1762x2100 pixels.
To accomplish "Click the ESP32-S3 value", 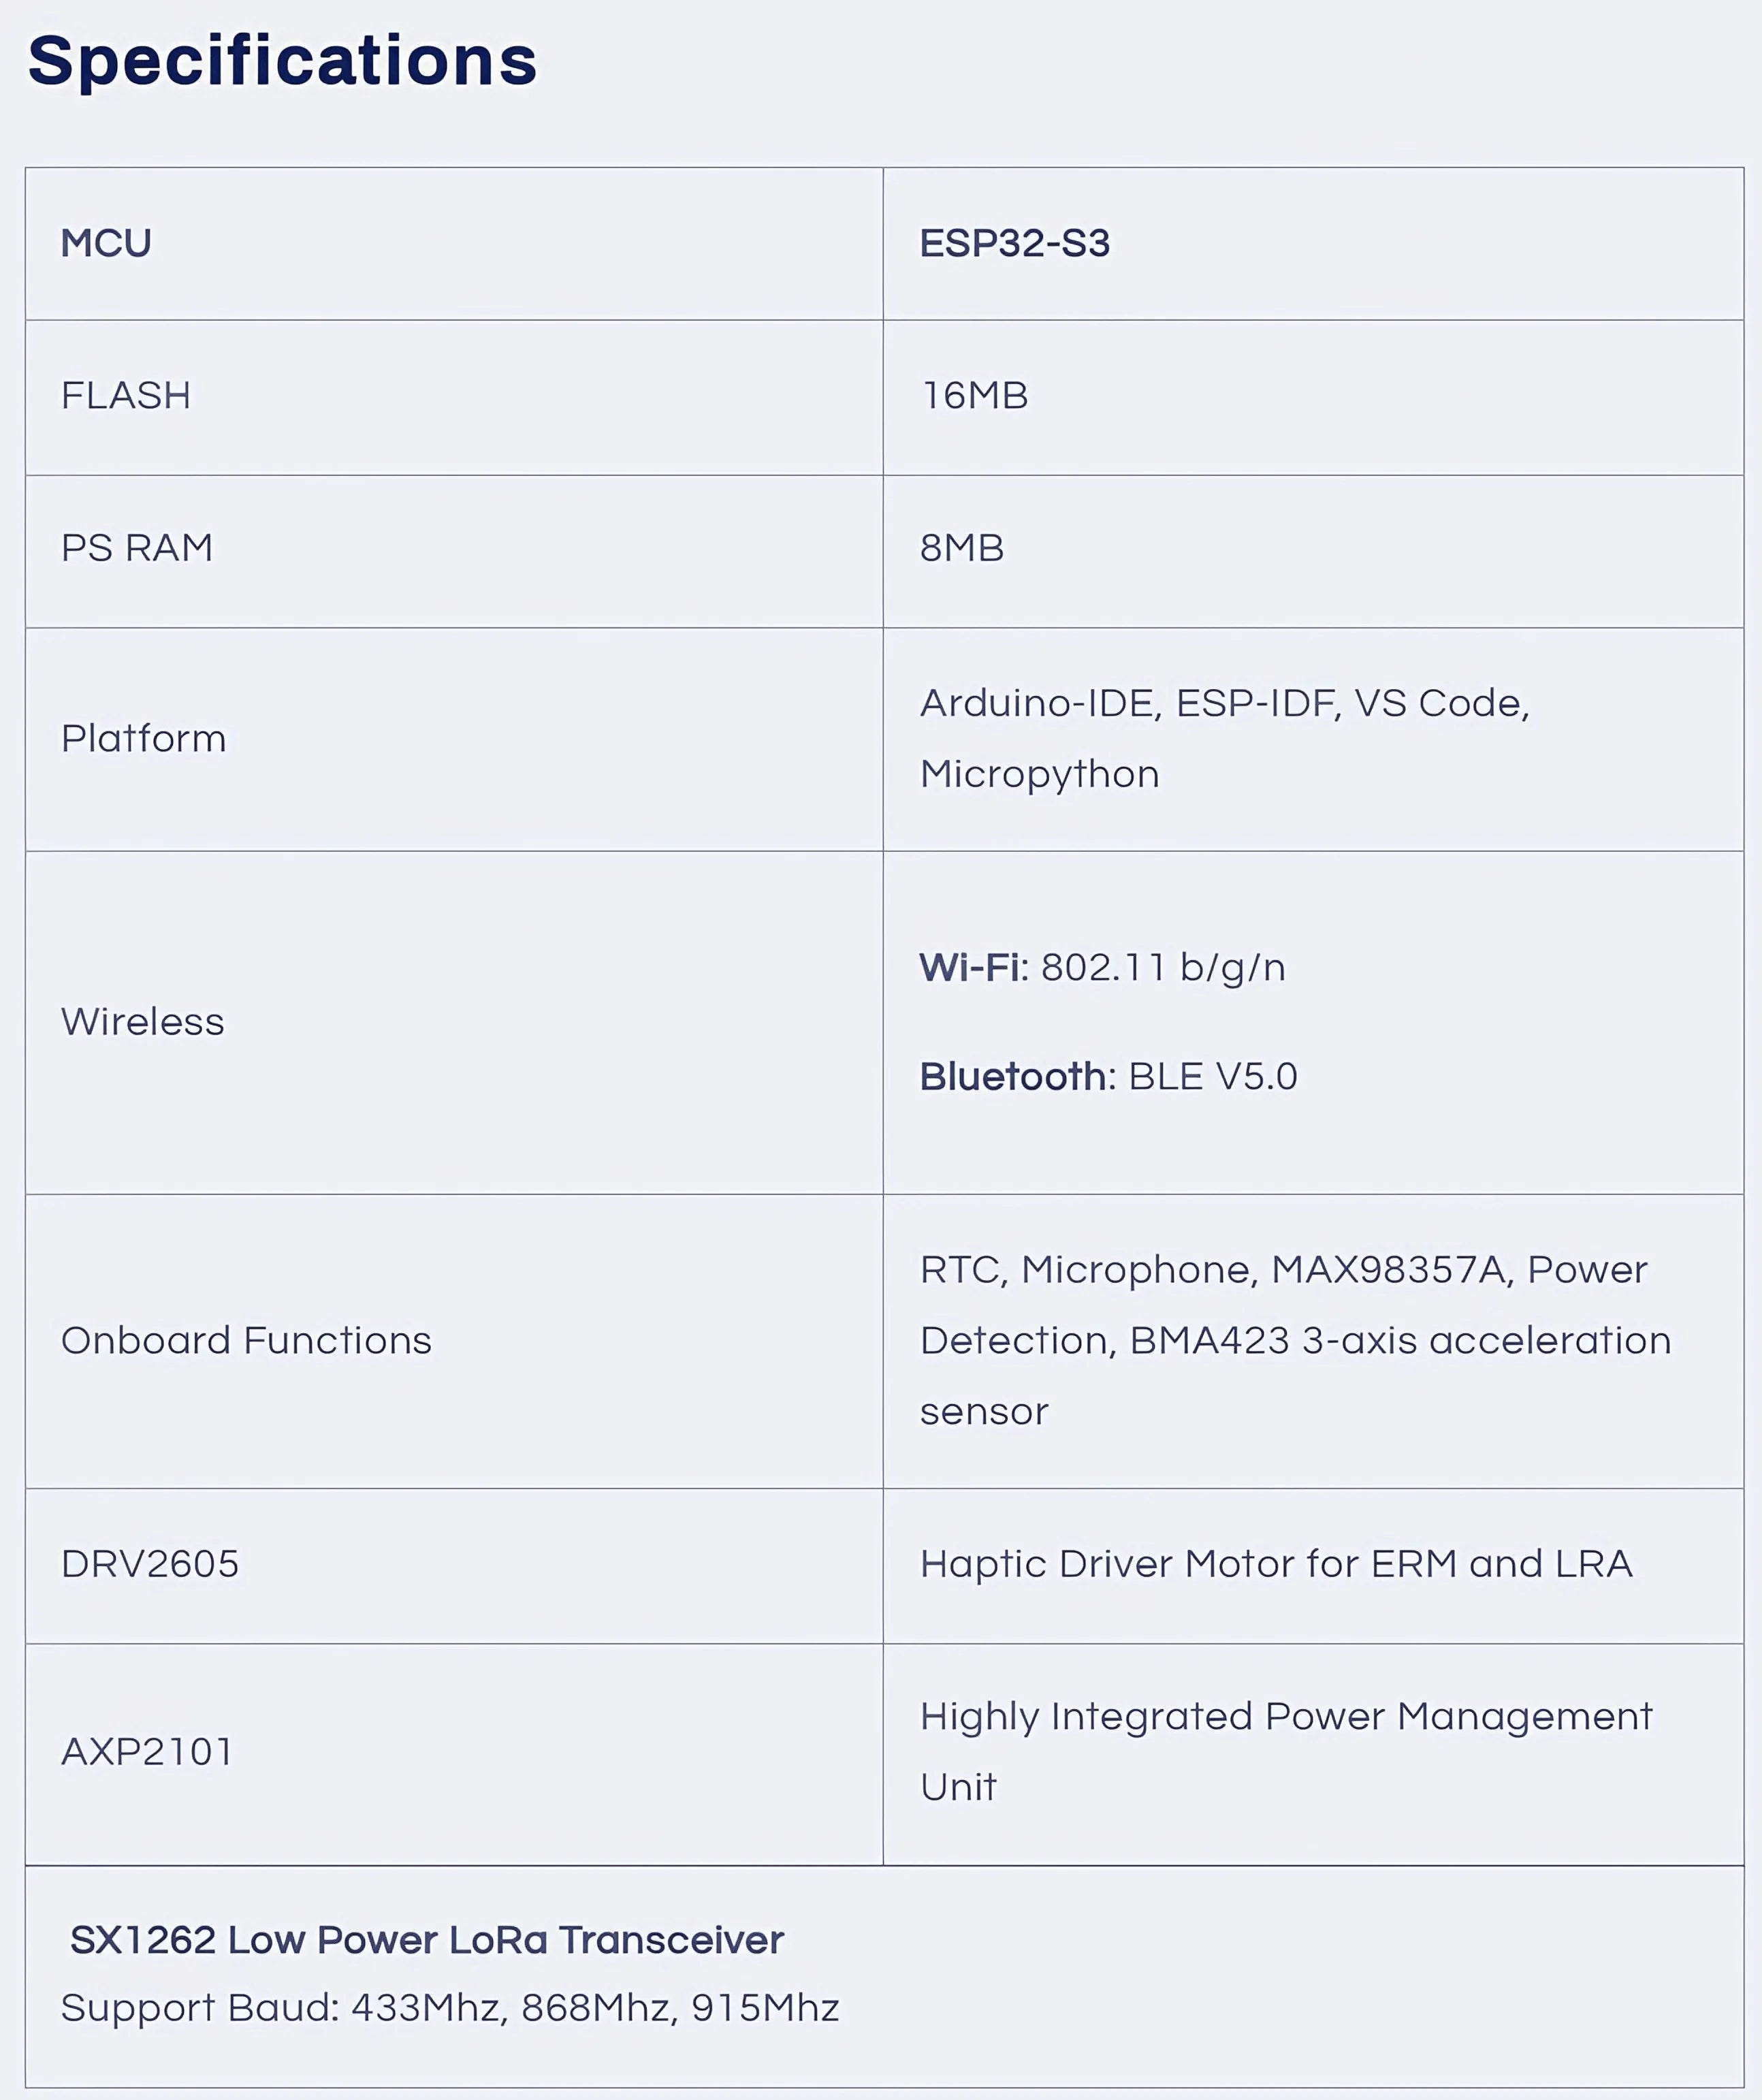I will 1014,243.
